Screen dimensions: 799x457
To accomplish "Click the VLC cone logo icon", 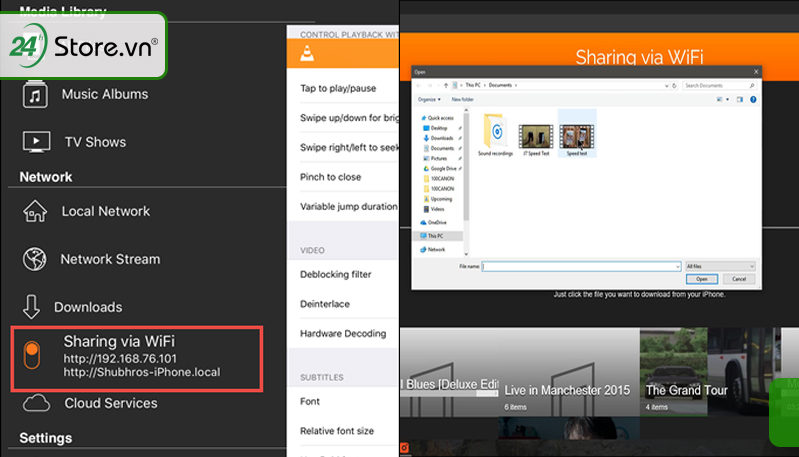I will click(307, 53).
